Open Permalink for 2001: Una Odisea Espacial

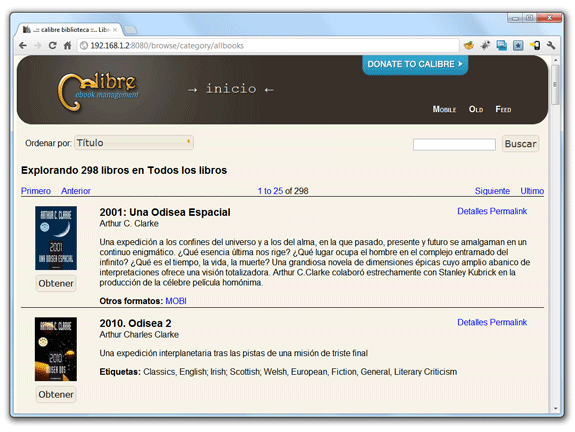(x=509, y=211)
